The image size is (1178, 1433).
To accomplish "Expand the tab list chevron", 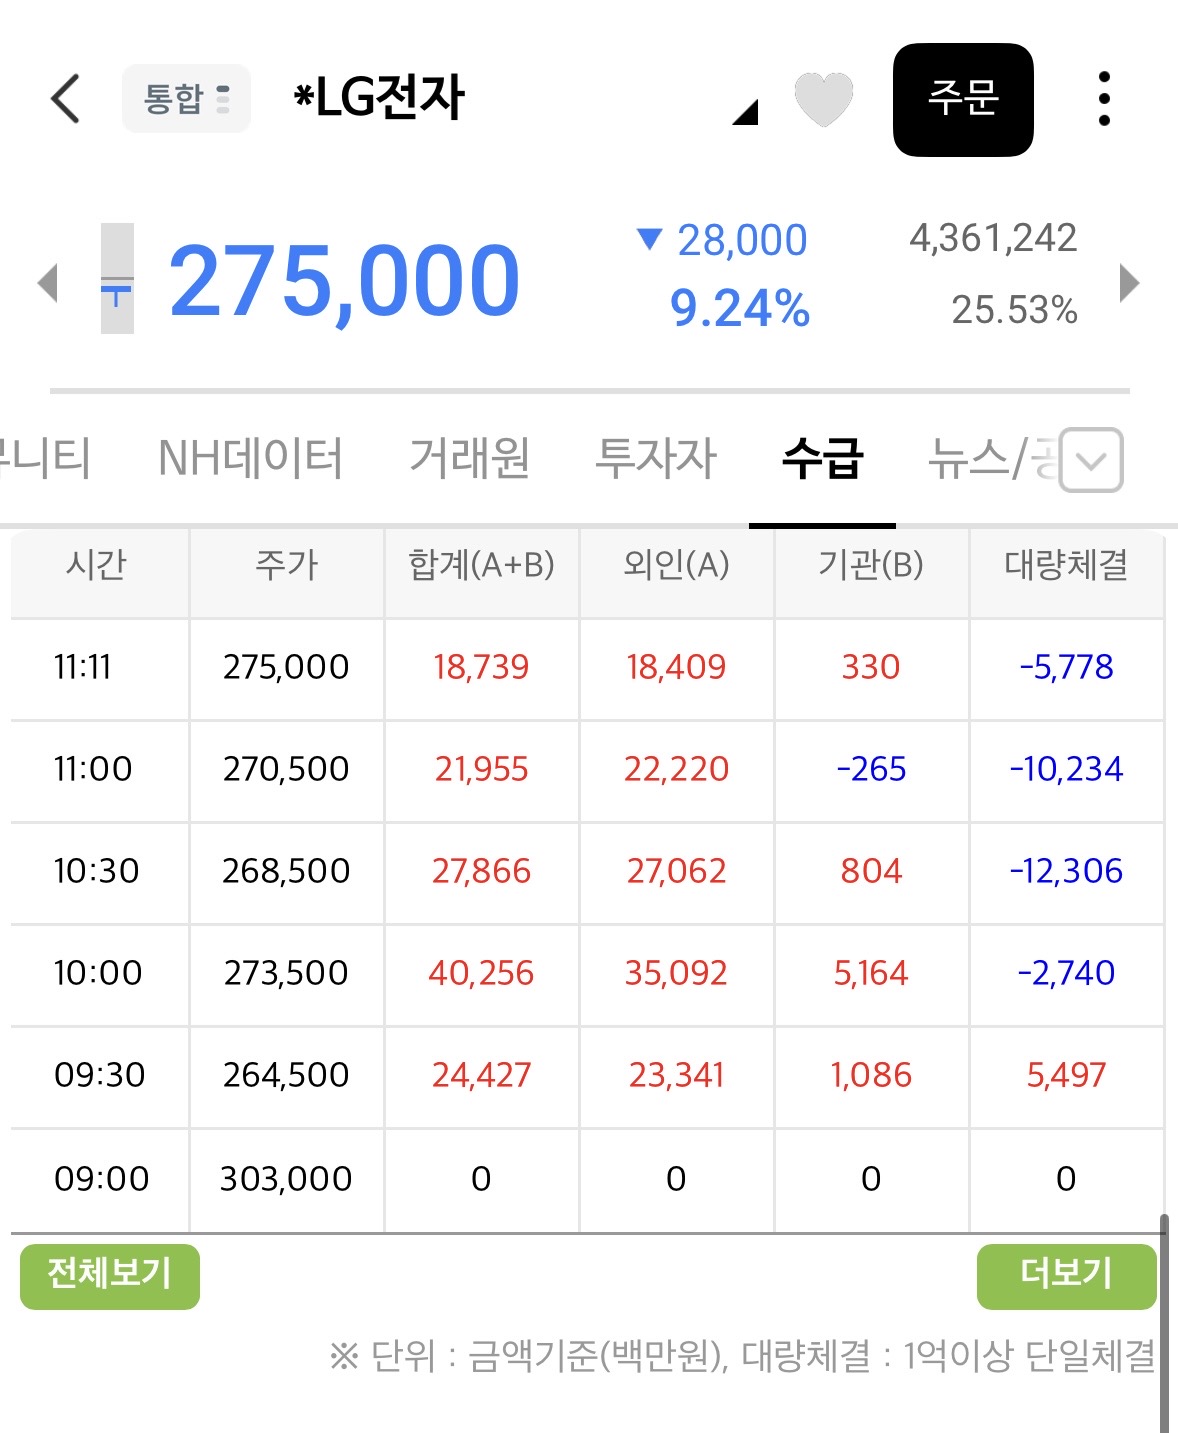I will [1091, 460].
